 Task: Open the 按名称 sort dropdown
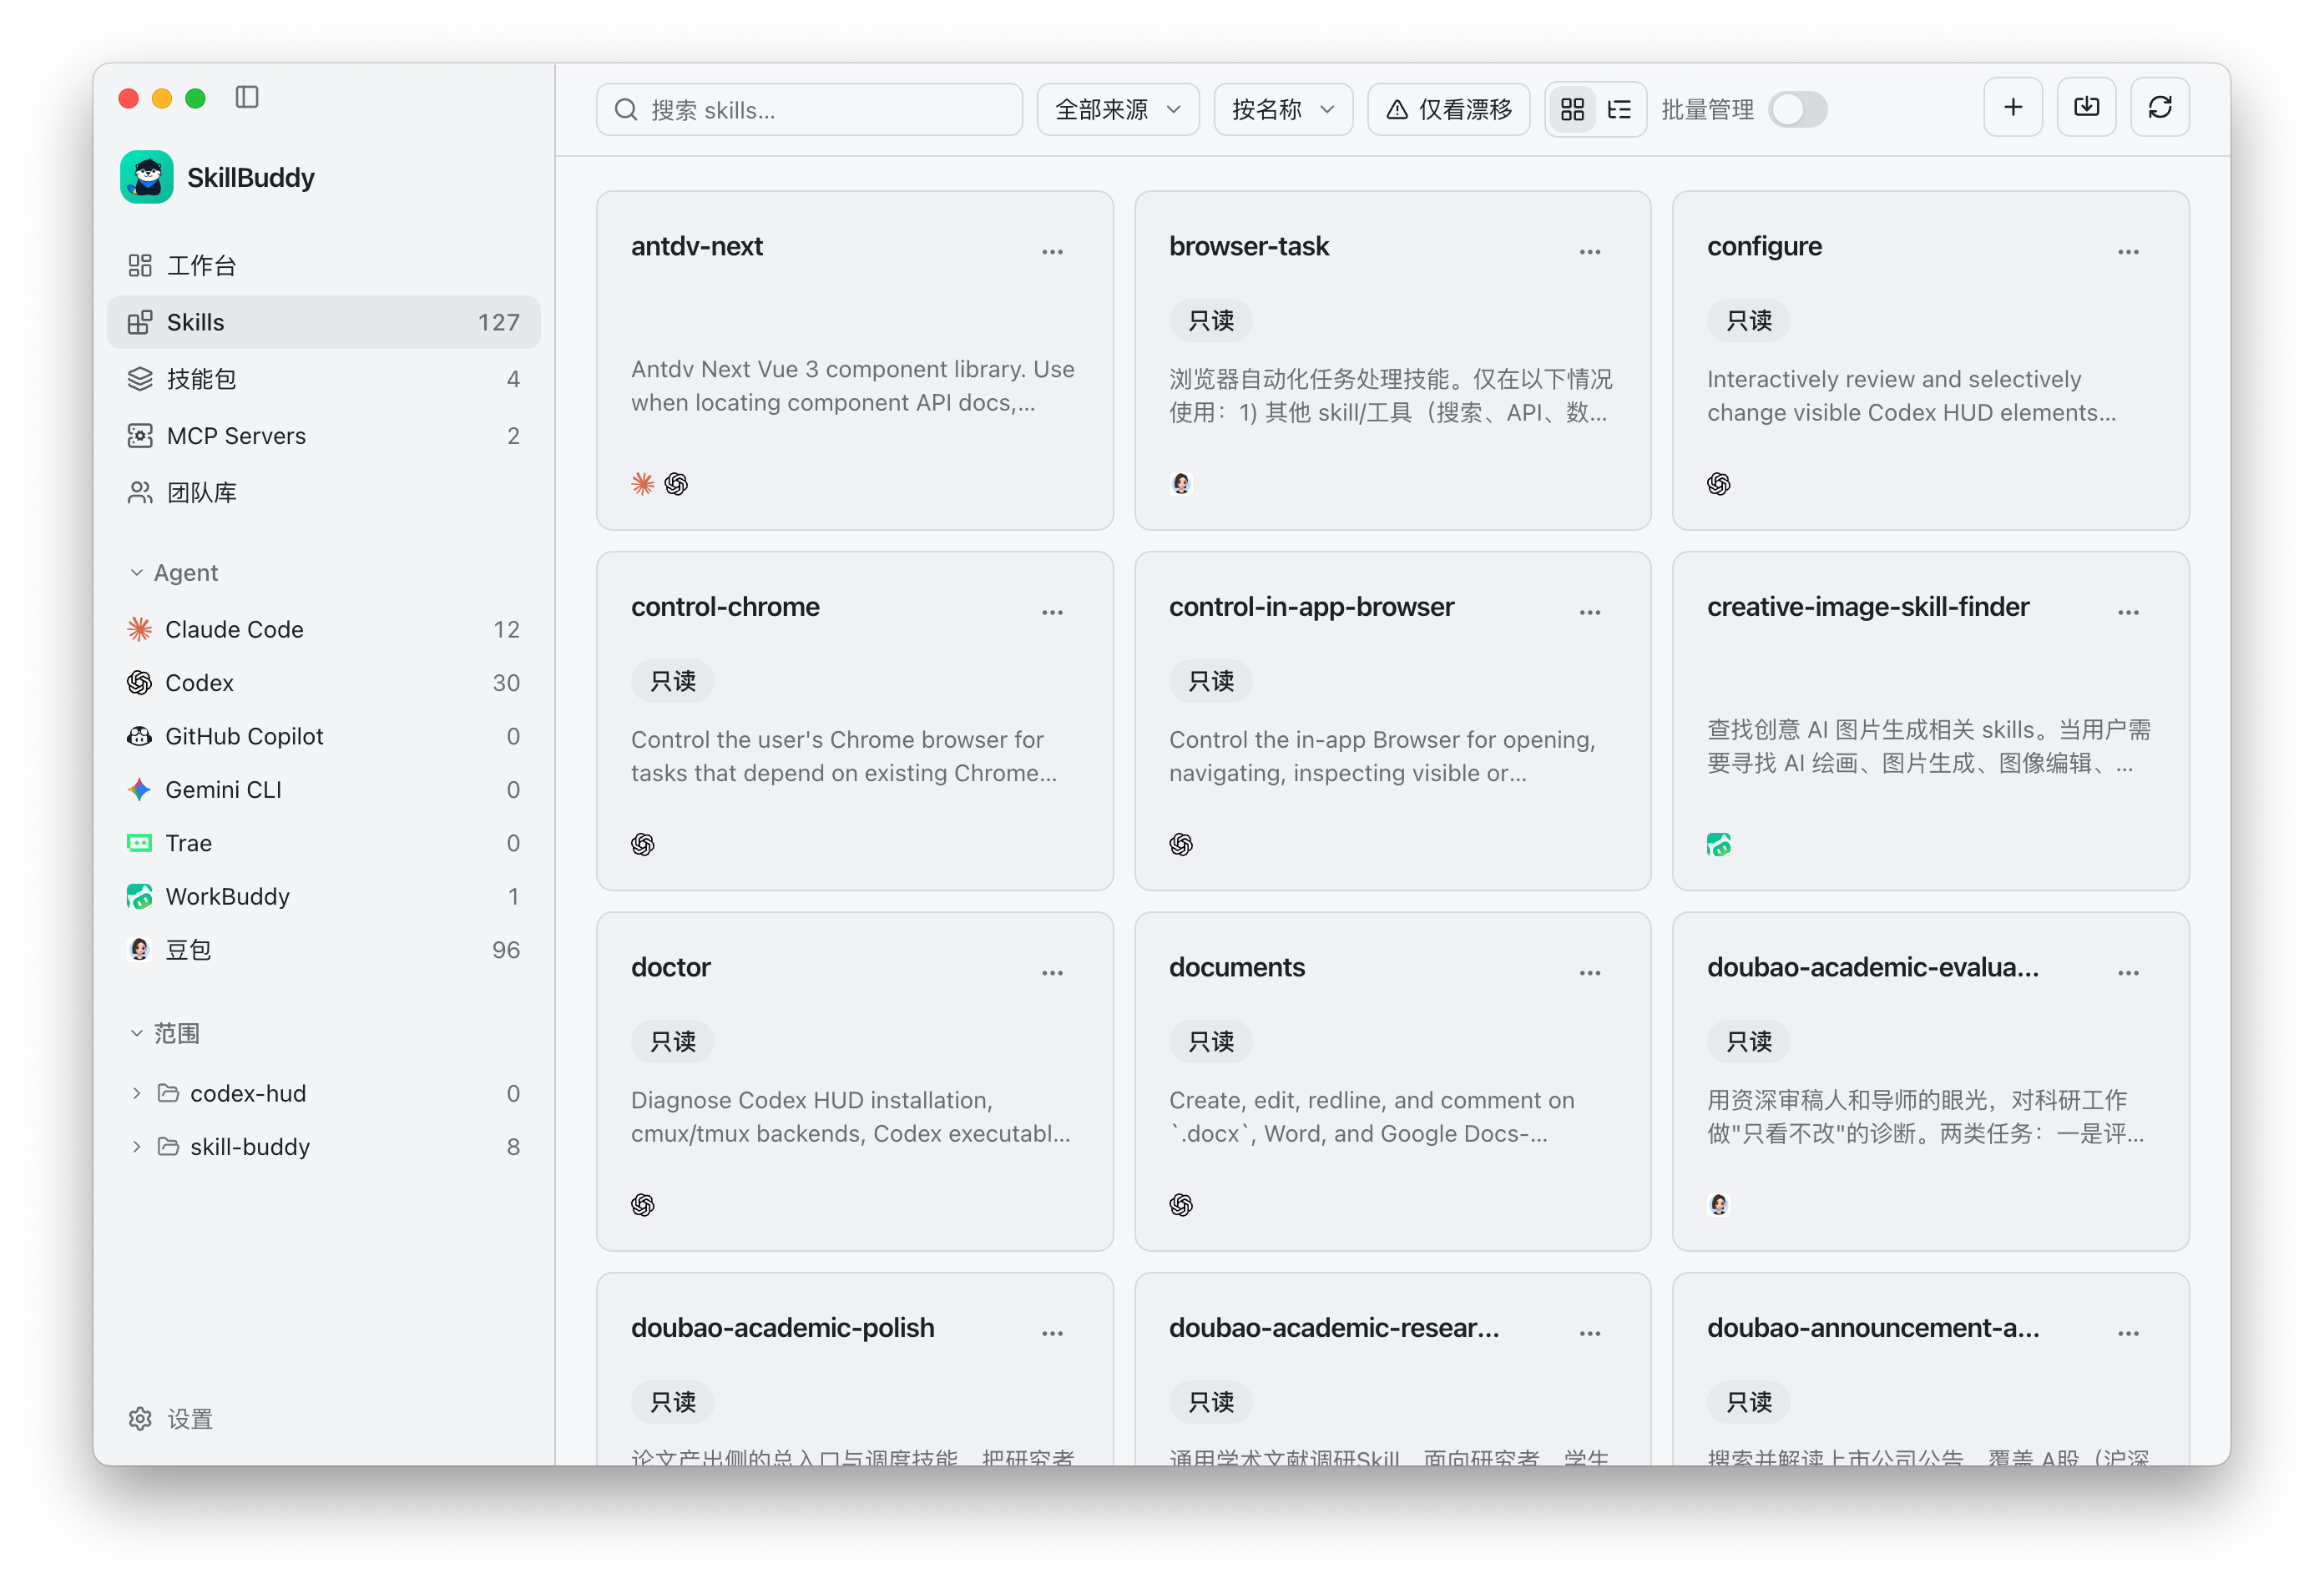tap(1283, 109)
